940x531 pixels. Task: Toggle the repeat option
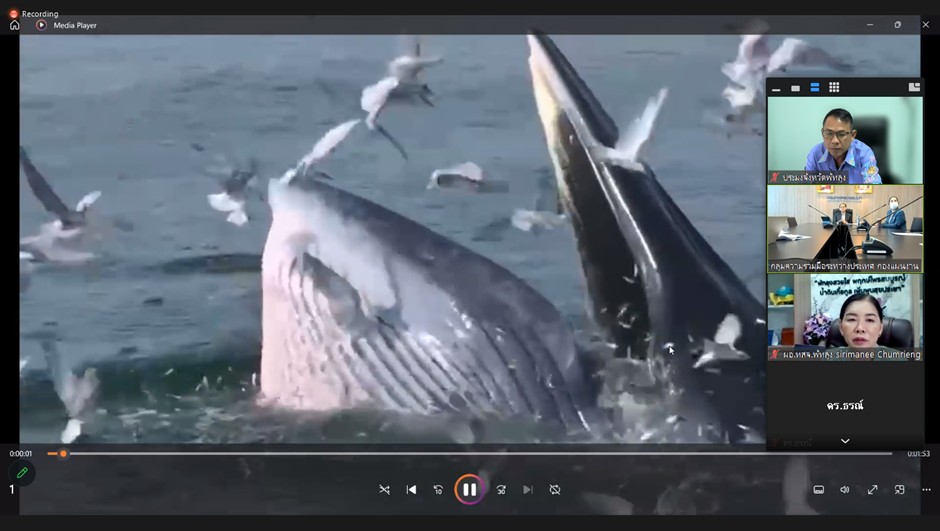555,490
